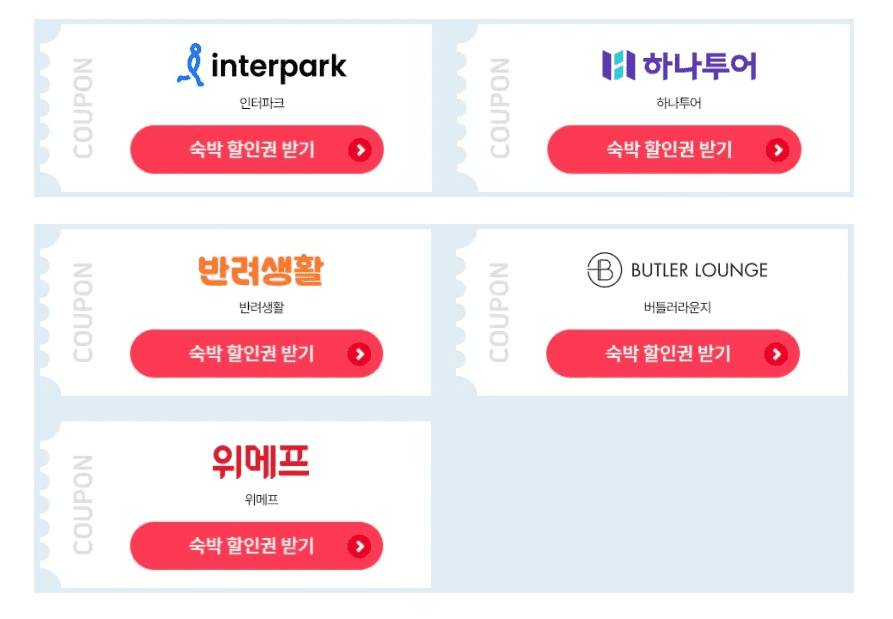Claim the 위메프 accommodation discount voucher

[256, 546]
